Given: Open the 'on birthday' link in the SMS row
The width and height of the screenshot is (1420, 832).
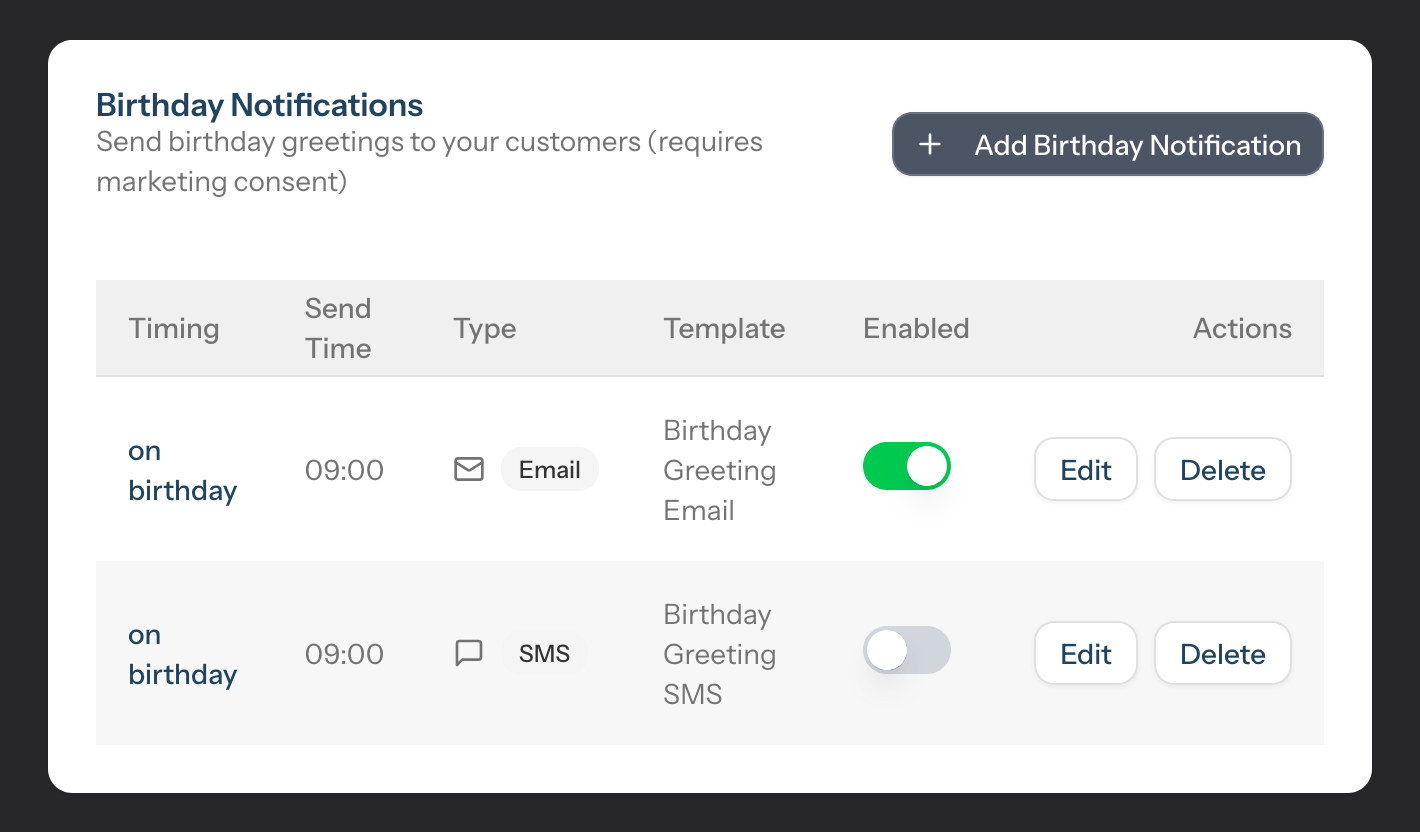Looking at the screenshot, I should click(x=183, y=653).
